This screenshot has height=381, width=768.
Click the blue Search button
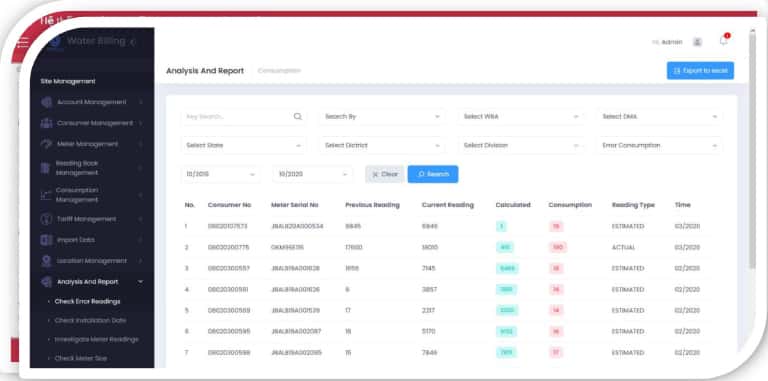(432, 174)
